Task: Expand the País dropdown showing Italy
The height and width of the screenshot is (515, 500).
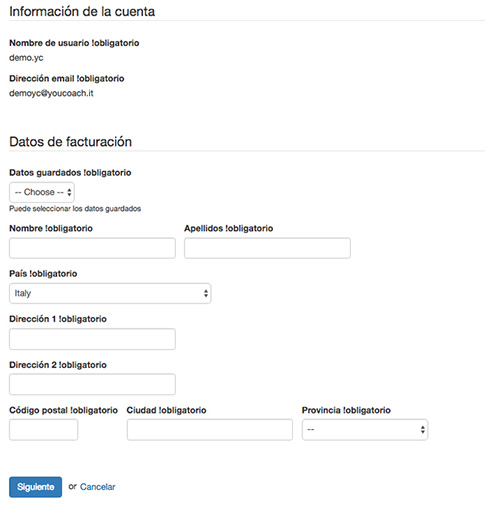Action: [110, 293]
